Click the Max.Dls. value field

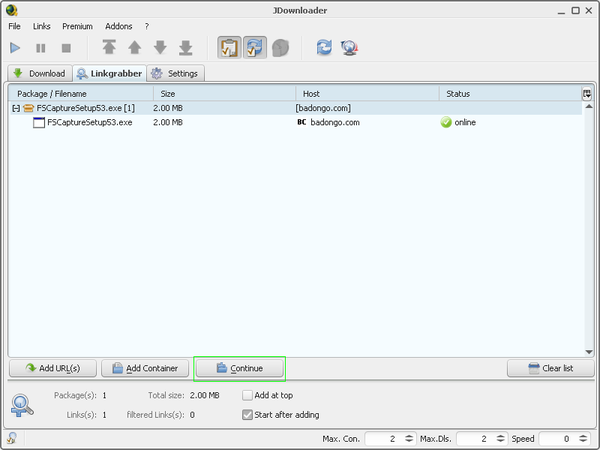(475, 439)
